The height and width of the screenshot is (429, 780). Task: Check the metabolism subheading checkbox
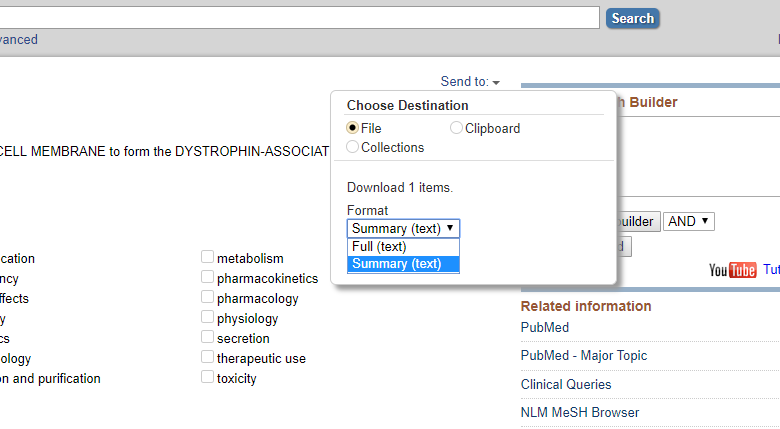point(208,258)
